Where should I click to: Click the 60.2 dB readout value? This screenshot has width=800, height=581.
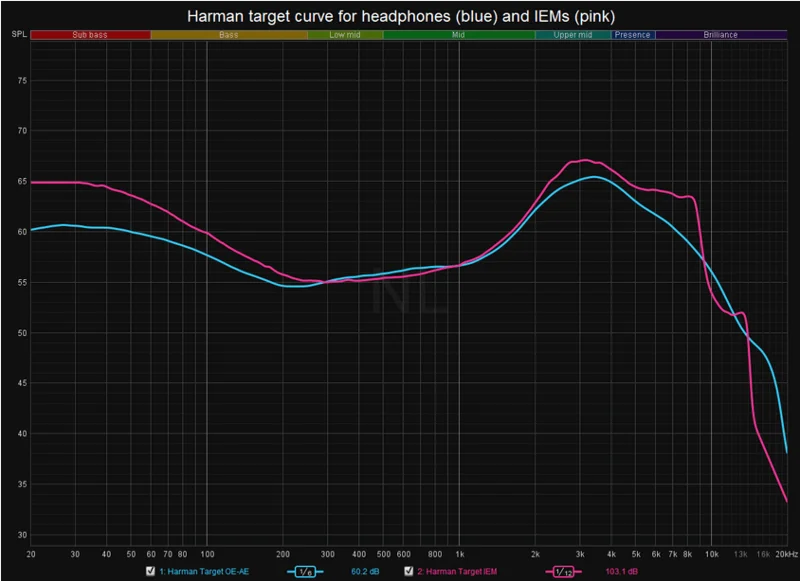pyautogui.click(x=365, y=571)
